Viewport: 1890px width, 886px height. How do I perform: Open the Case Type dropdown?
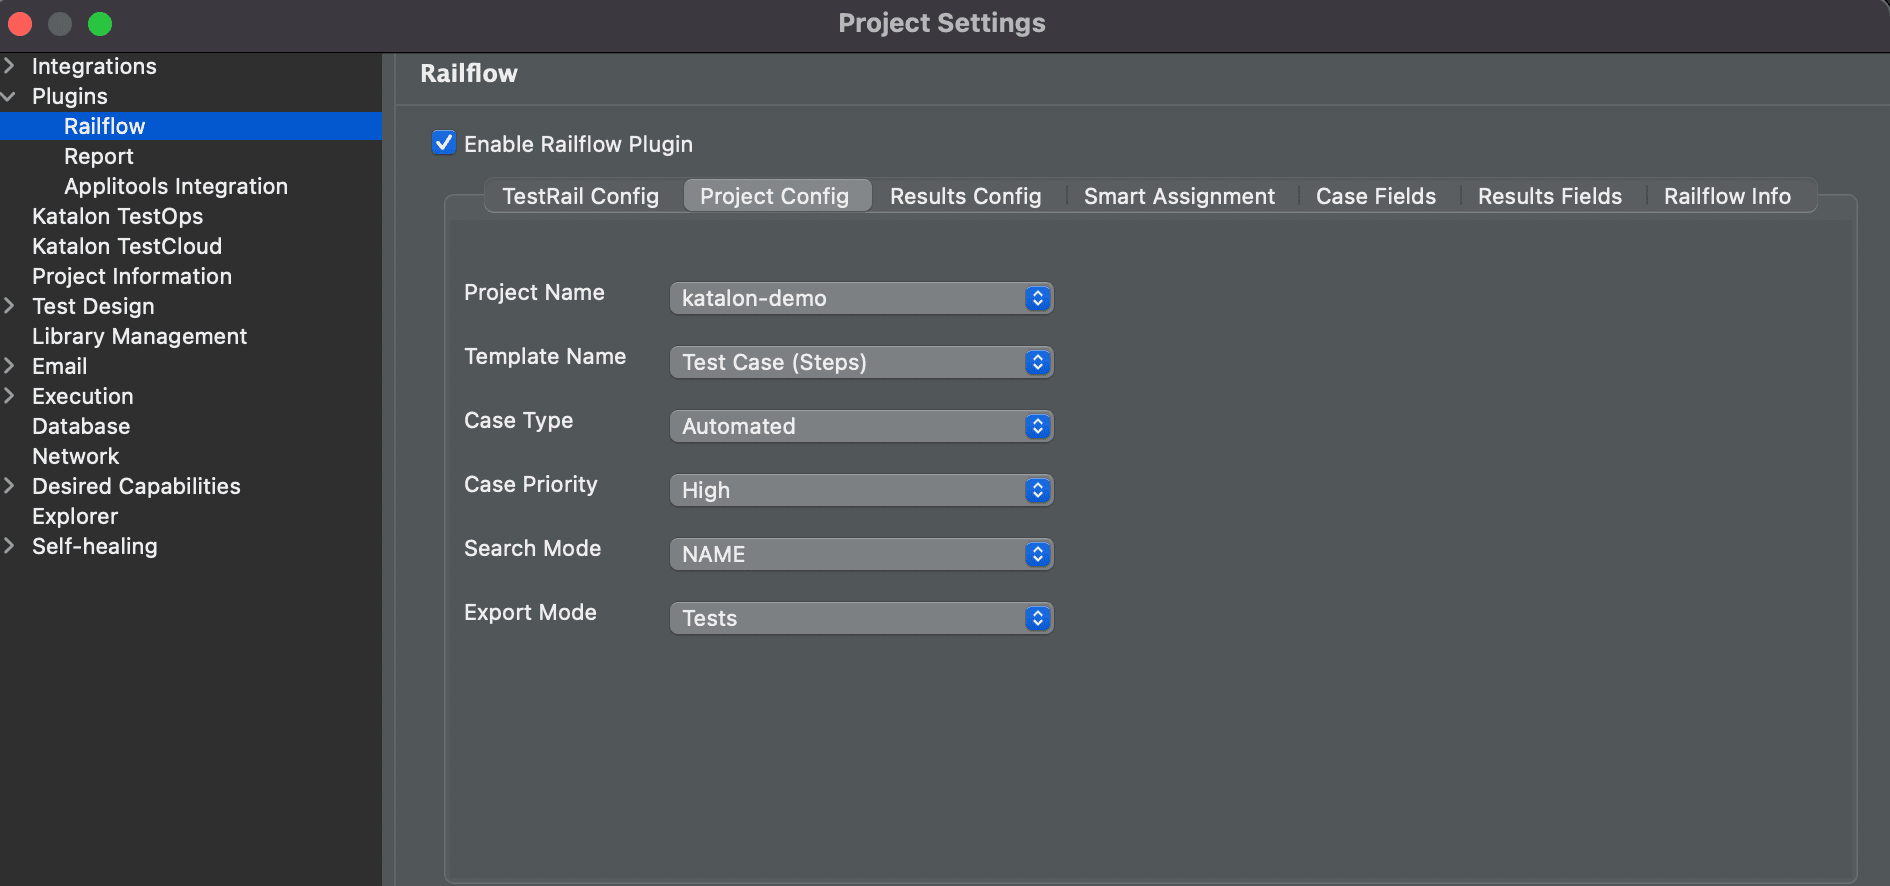861,426
